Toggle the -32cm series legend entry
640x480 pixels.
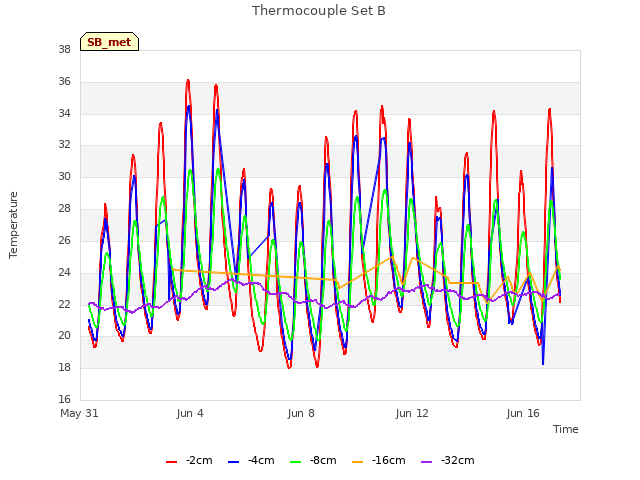click(x=447, y=460)
